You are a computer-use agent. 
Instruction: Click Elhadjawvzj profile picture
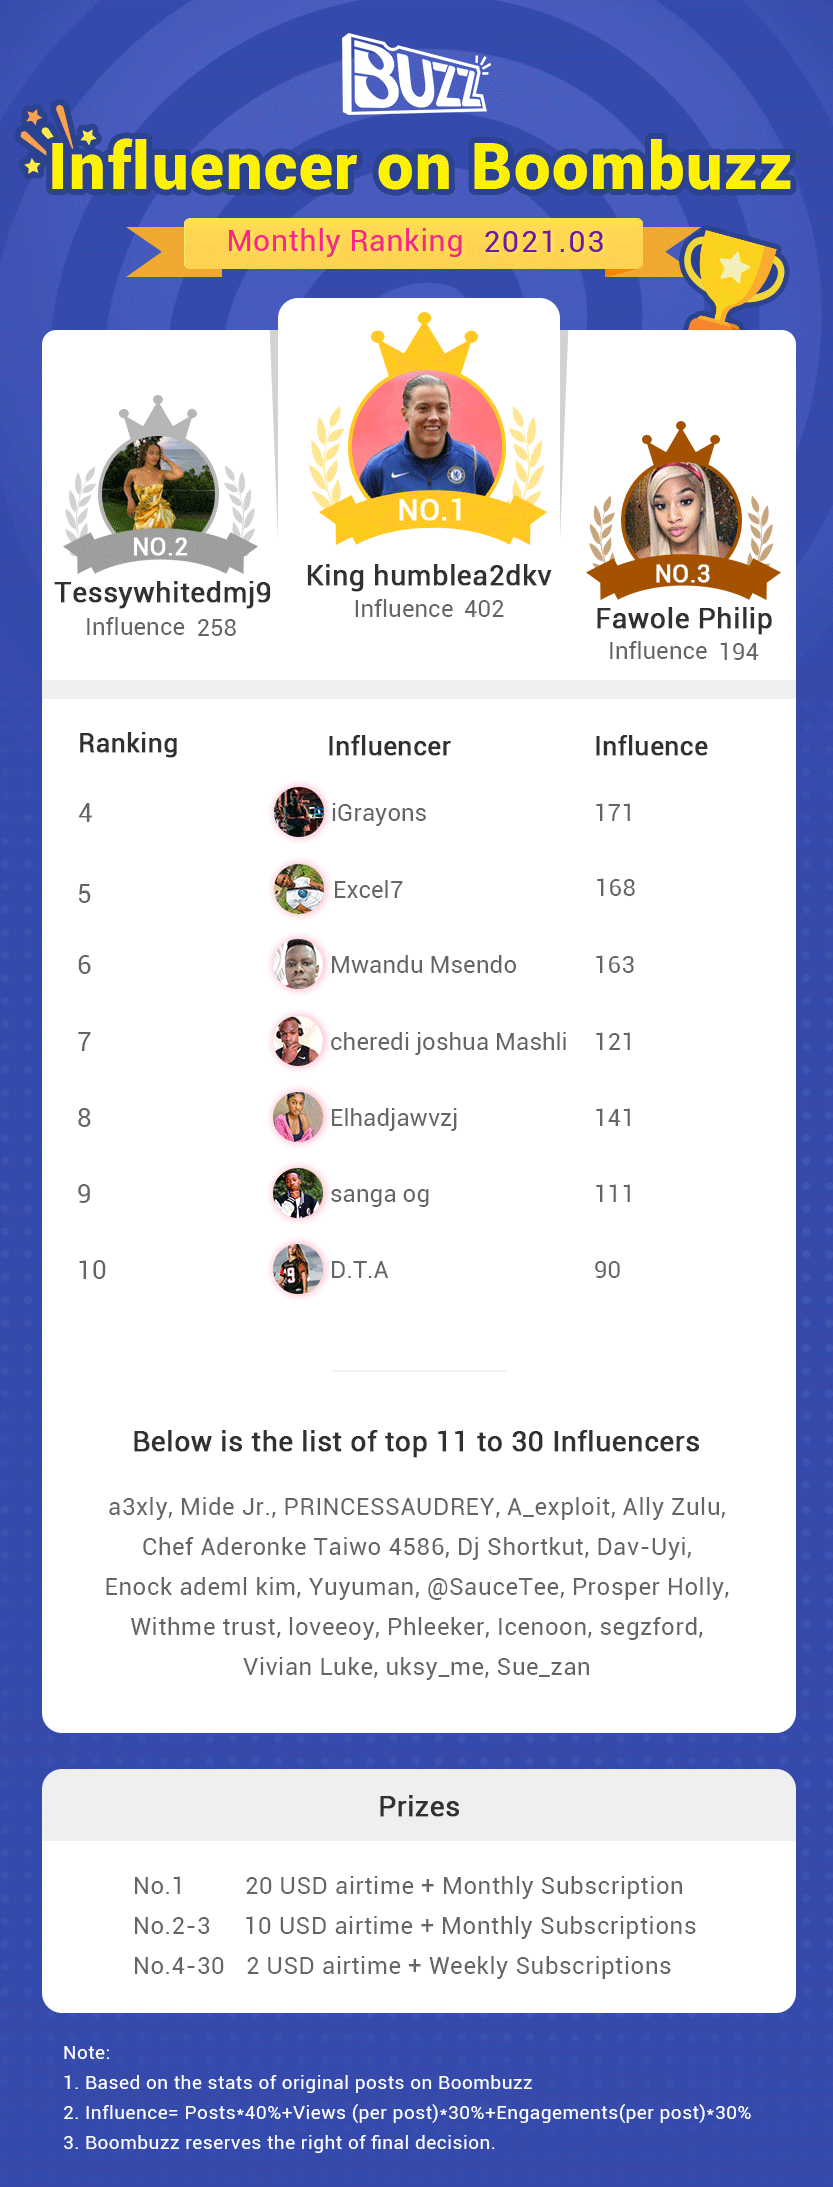[298, 1117]
